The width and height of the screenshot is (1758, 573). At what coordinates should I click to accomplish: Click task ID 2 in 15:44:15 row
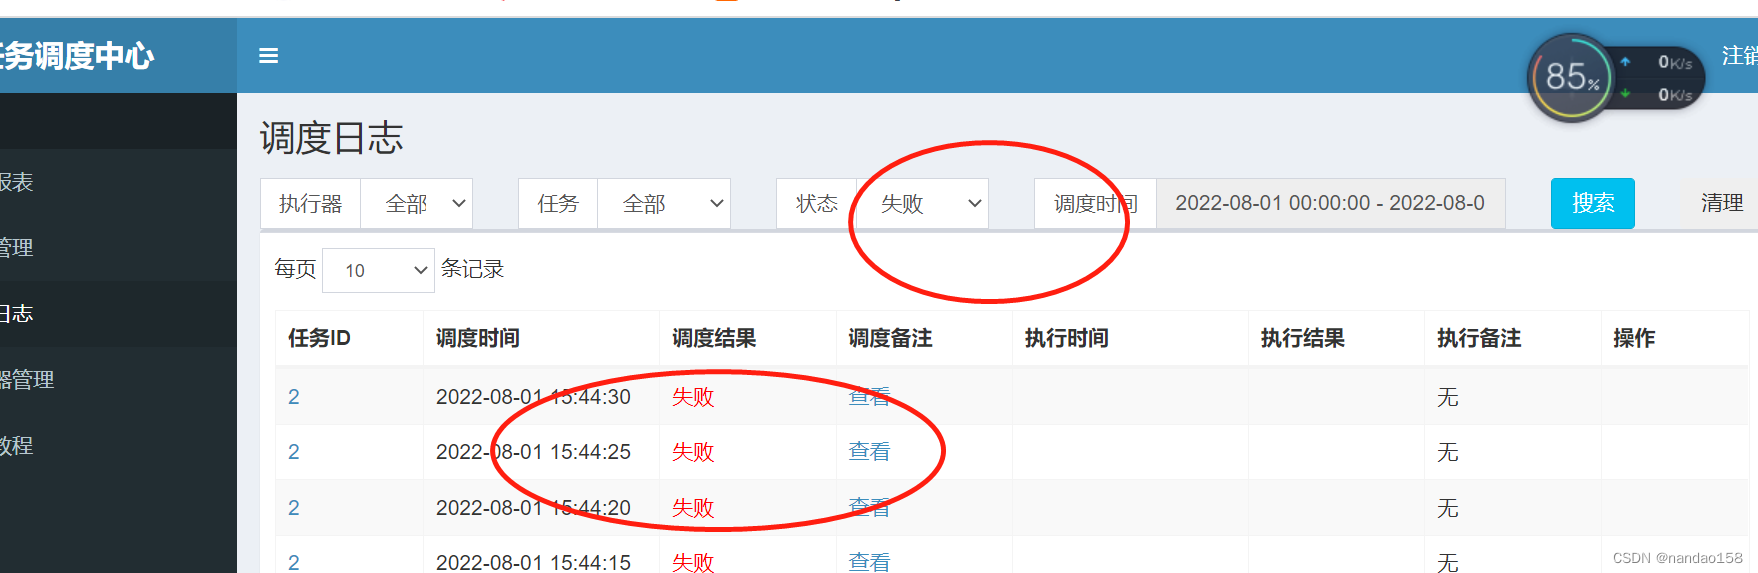click(294, 562)
